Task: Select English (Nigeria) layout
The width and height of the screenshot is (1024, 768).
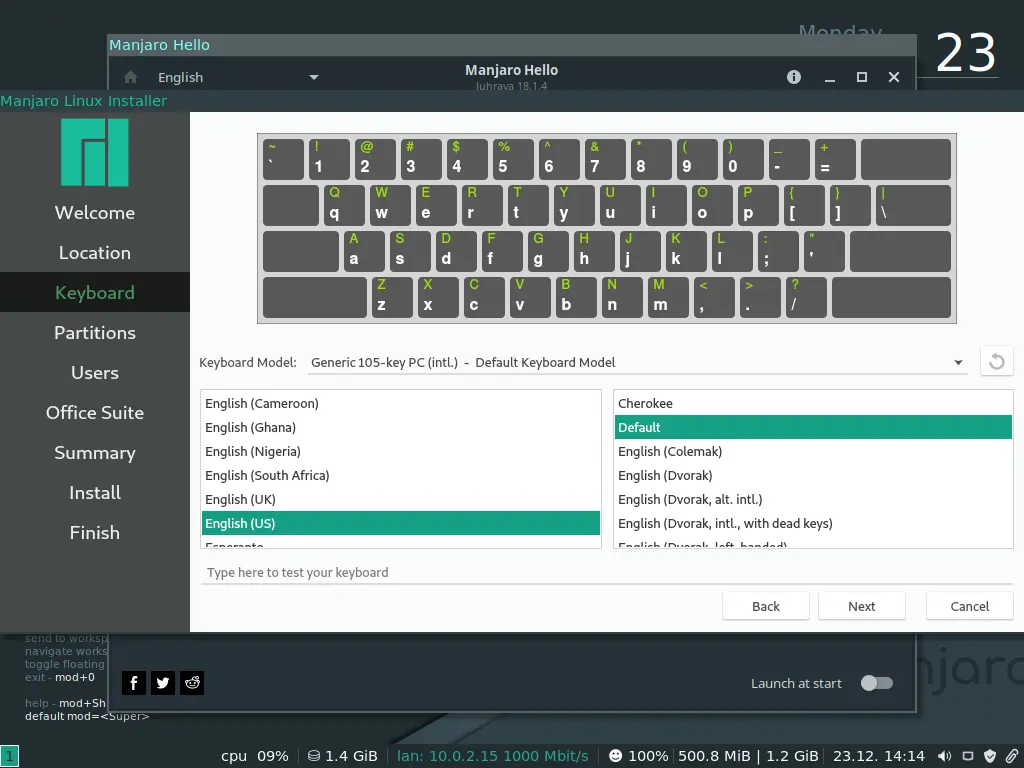Action: coord(401,452)
